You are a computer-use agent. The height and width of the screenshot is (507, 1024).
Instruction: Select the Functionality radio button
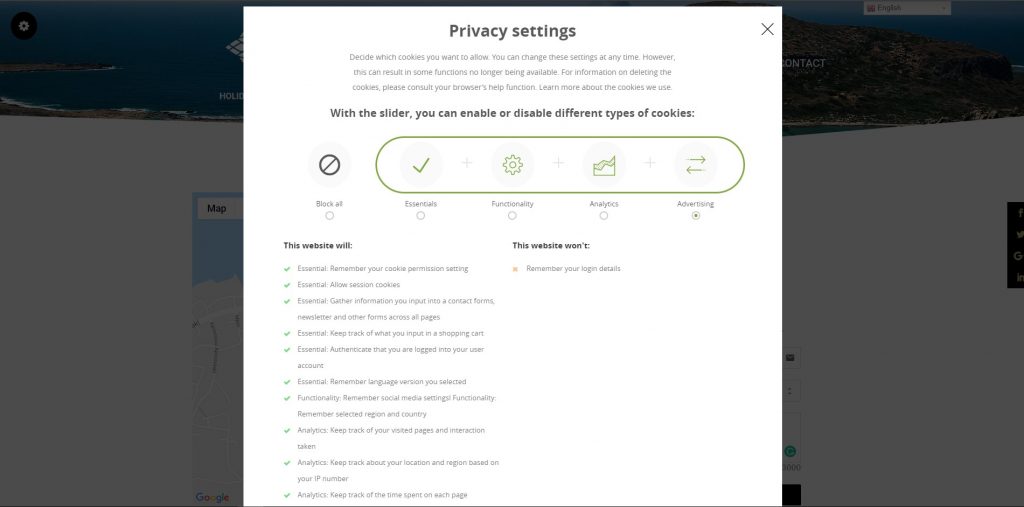pos(512,216)
